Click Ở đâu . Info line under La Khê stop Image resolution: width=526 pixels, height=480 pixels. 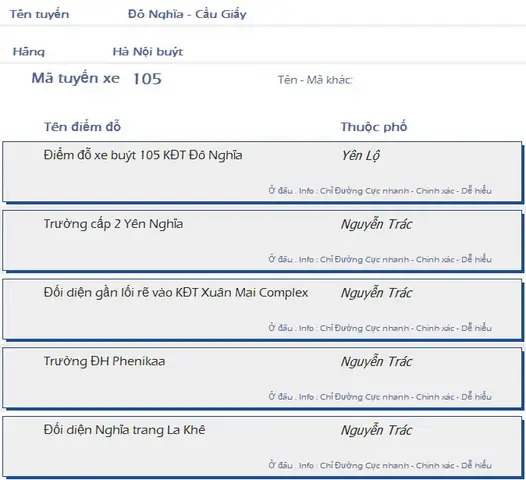coord(380,466)
